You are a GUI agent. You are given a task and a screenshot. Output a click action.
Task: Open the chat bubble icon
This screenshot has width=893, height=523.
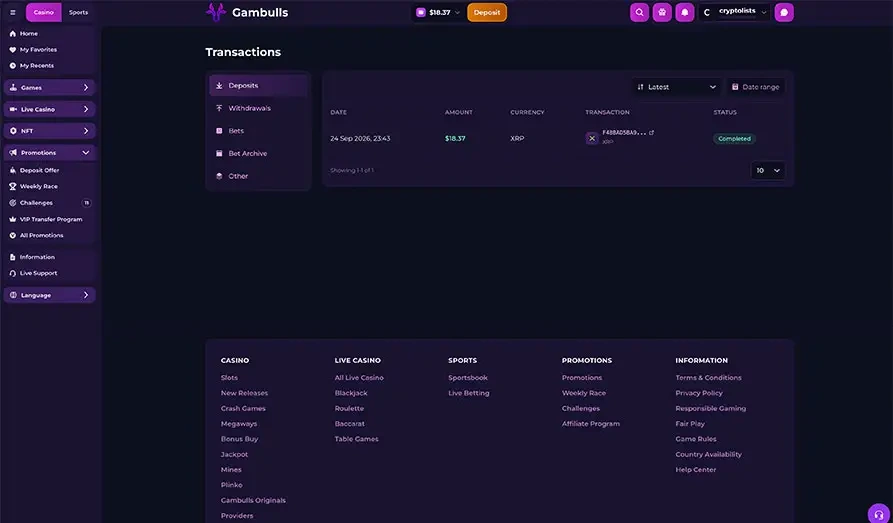(x=784, y=12)
